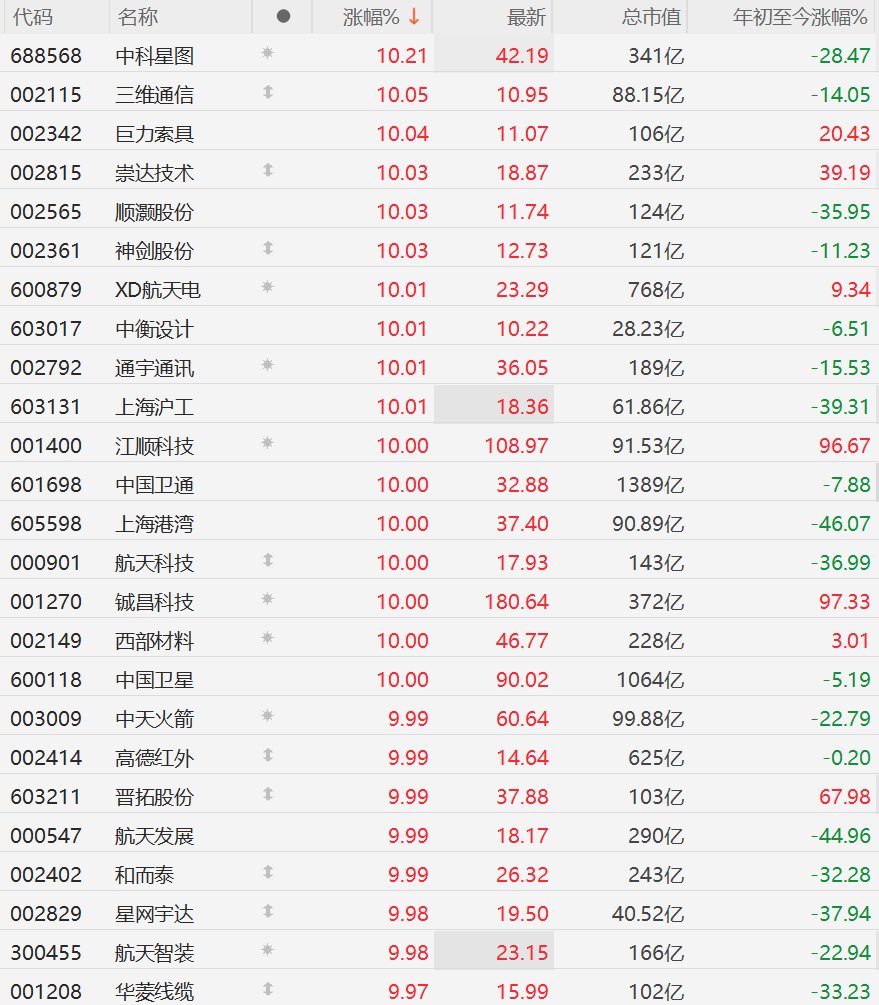Click the 涨幅% column header
The height and width of the screenshot is (1005, 879).
(371, 17)
